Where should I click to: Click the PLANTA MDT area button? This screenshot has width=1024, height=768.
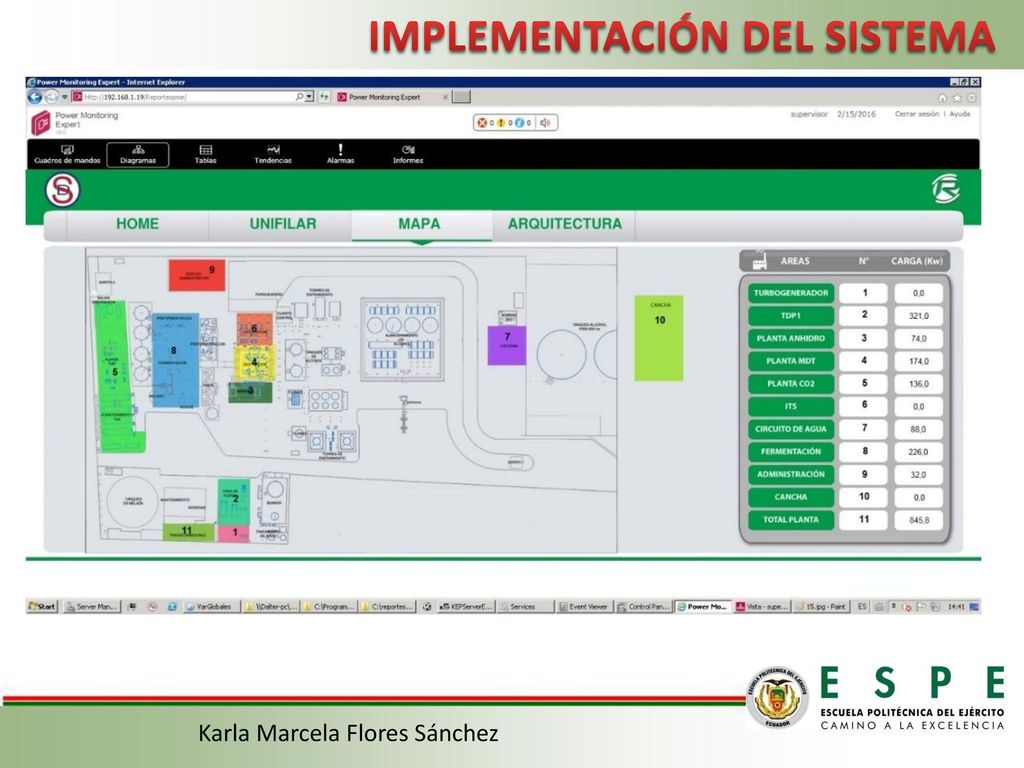click(791, 361)
